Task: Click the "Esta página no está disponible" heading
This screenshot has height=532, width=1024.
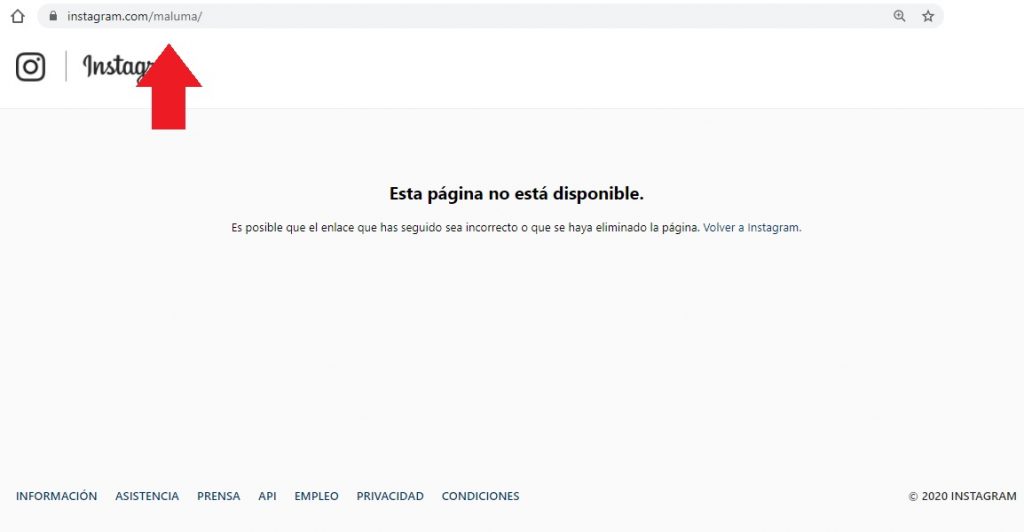Action: point(516,194)
